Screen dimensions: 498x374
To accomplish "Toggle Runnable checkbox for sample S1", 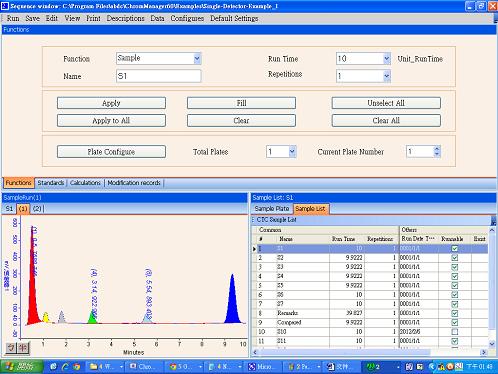I will [x=454, y=248].
